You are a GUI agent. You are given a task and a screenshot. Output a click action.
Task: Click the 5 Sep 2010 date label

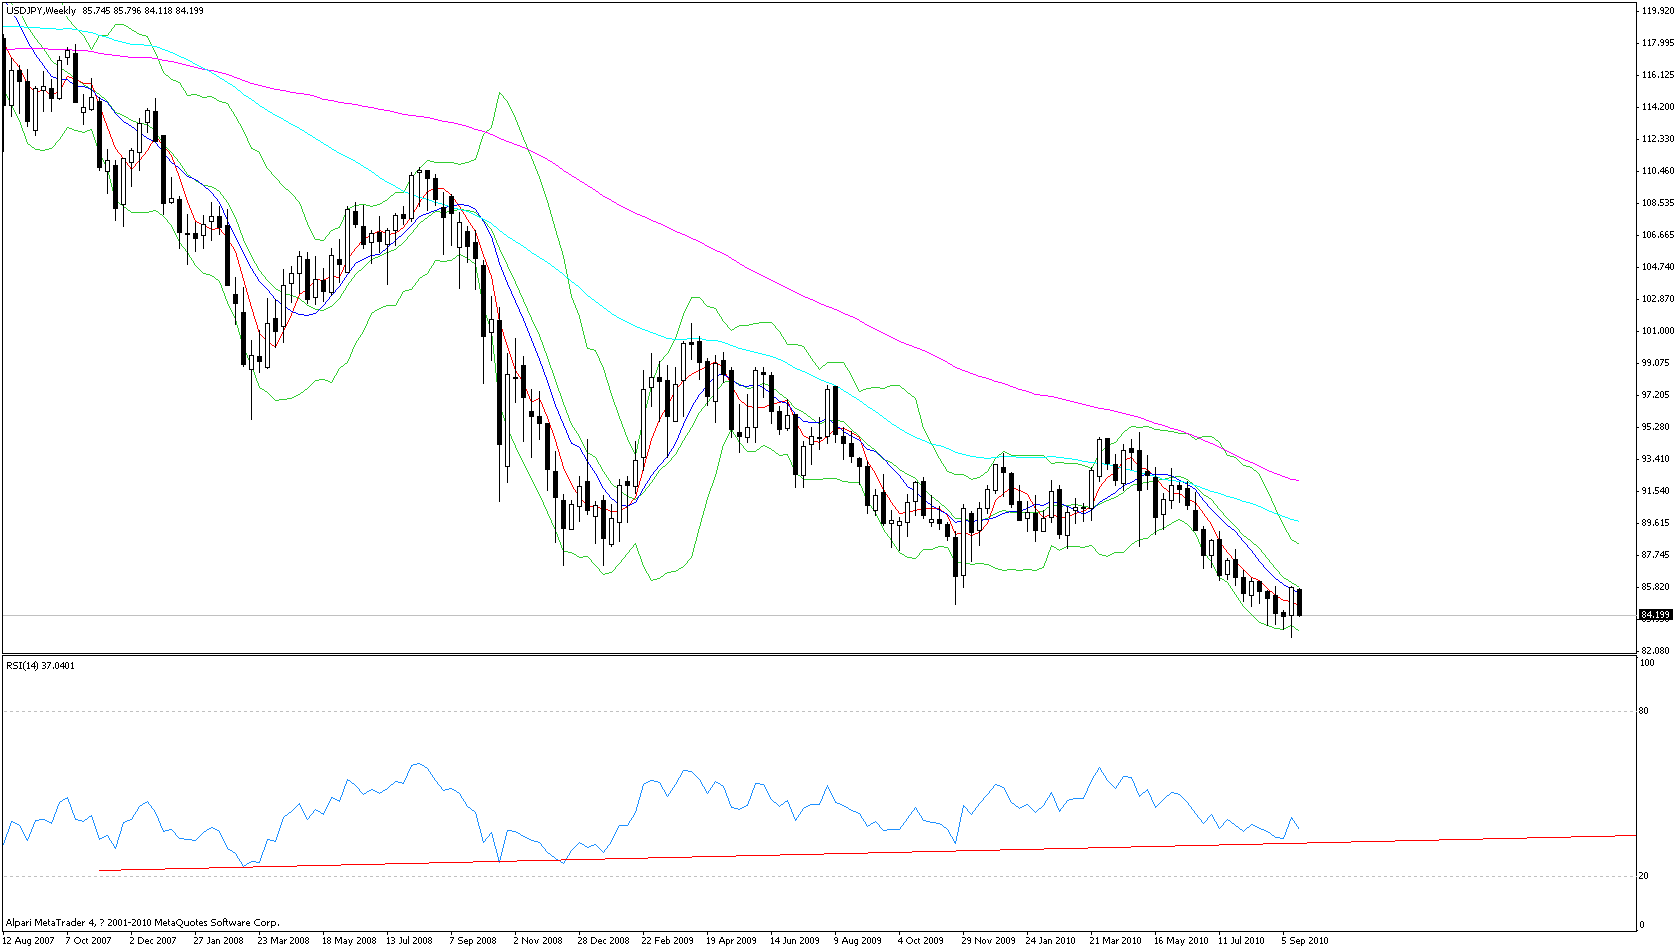pyautogui.click(x=1305, y=940)
